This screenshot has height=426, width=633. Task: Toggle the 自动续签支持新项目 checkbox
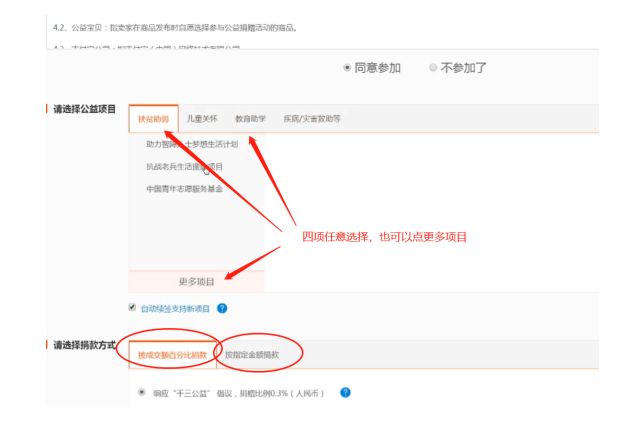[x=132, y=308]
